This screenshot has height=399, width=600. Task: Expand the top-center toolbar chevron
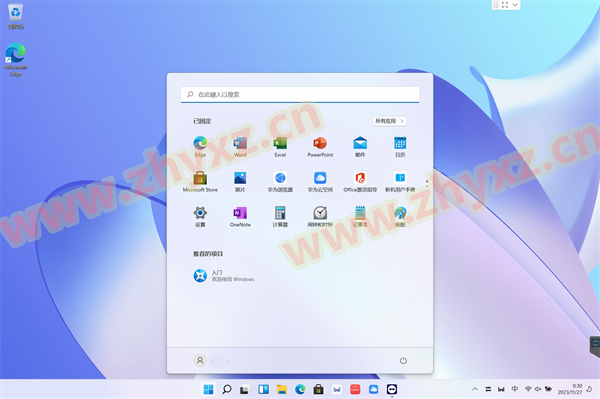coord(515,5)
